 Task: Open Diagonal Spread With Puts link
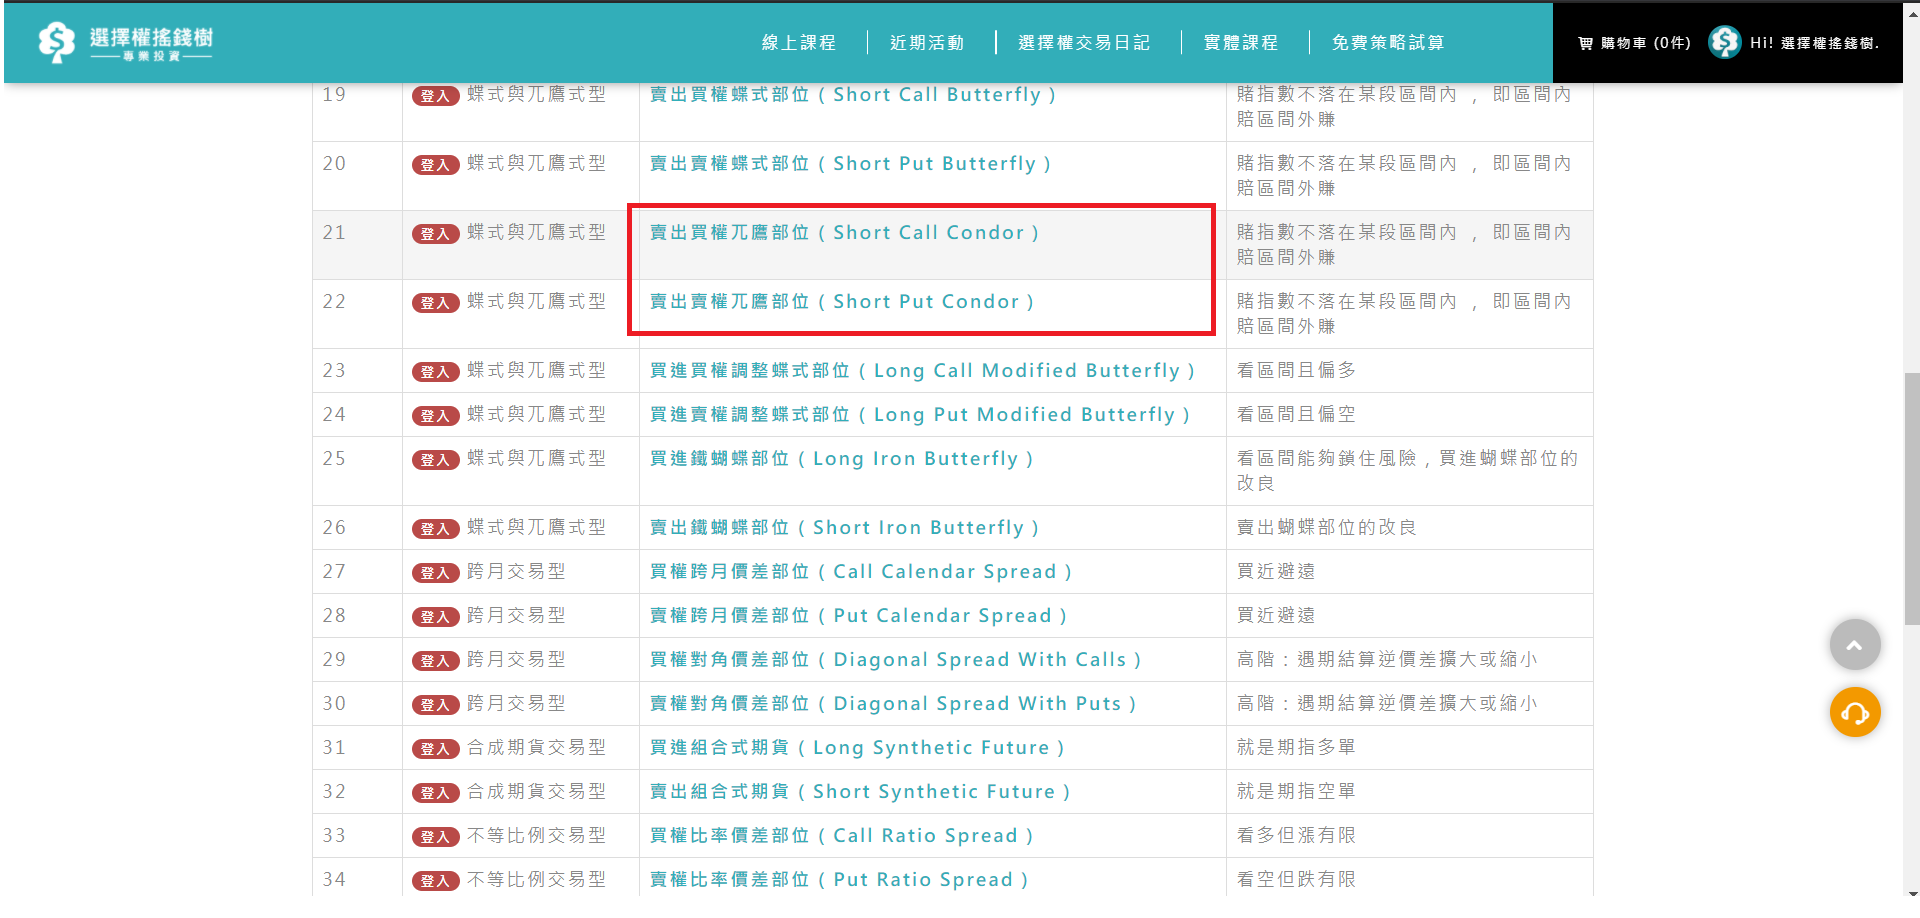pos(893,703)
